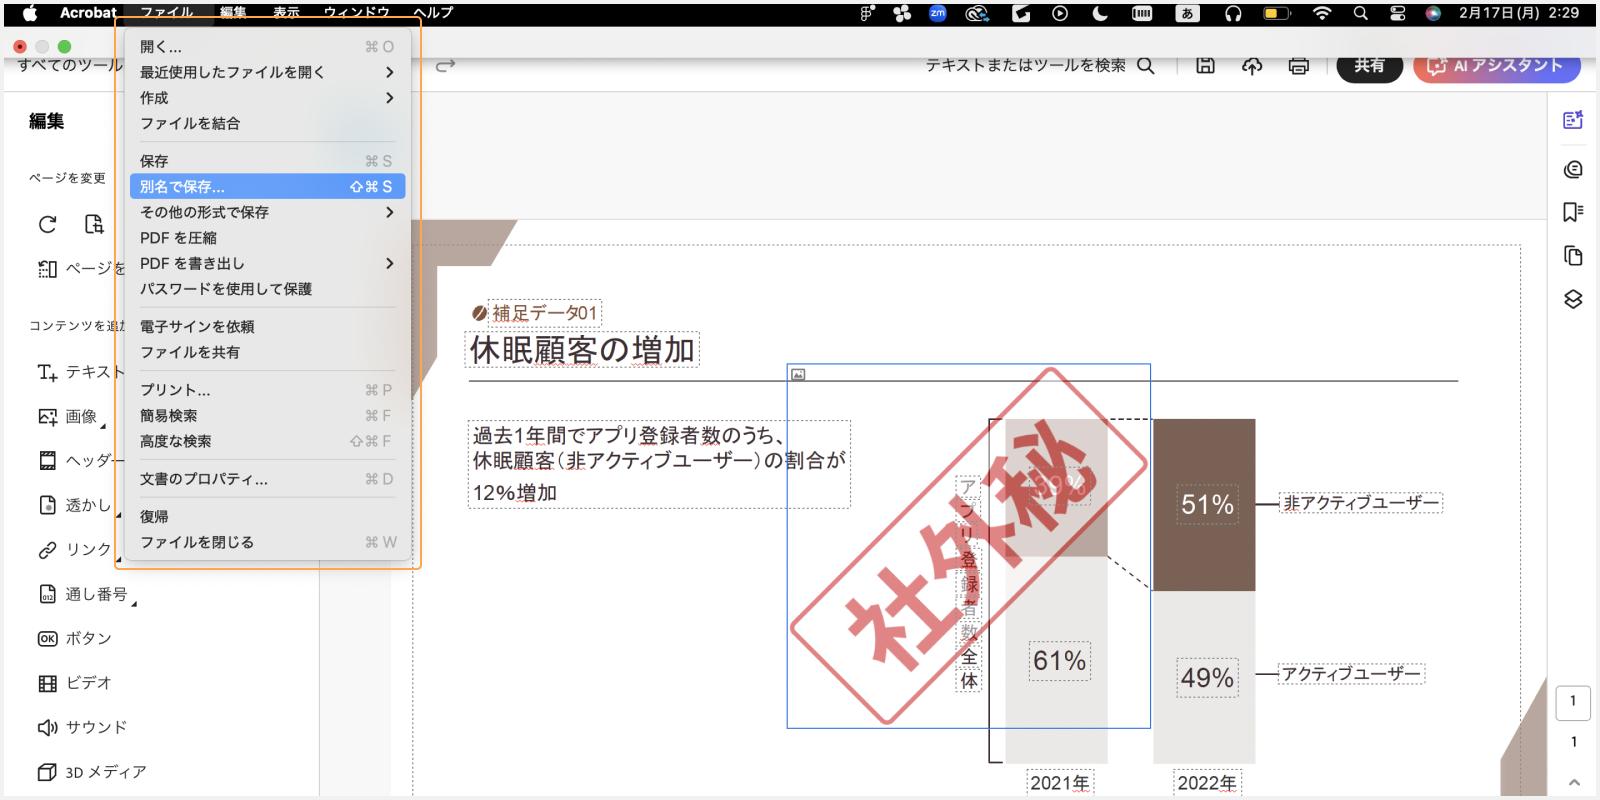The image size is (1600, 800).
Task: Click the redo arrow in the toolbar
Action: pyautogui.click(x=446, y=65)
